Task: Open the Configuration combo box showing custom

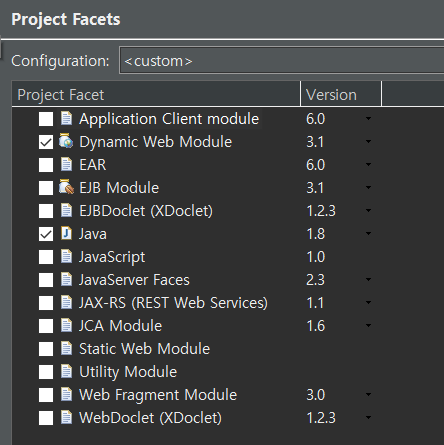Action: (x=282, y=61)
